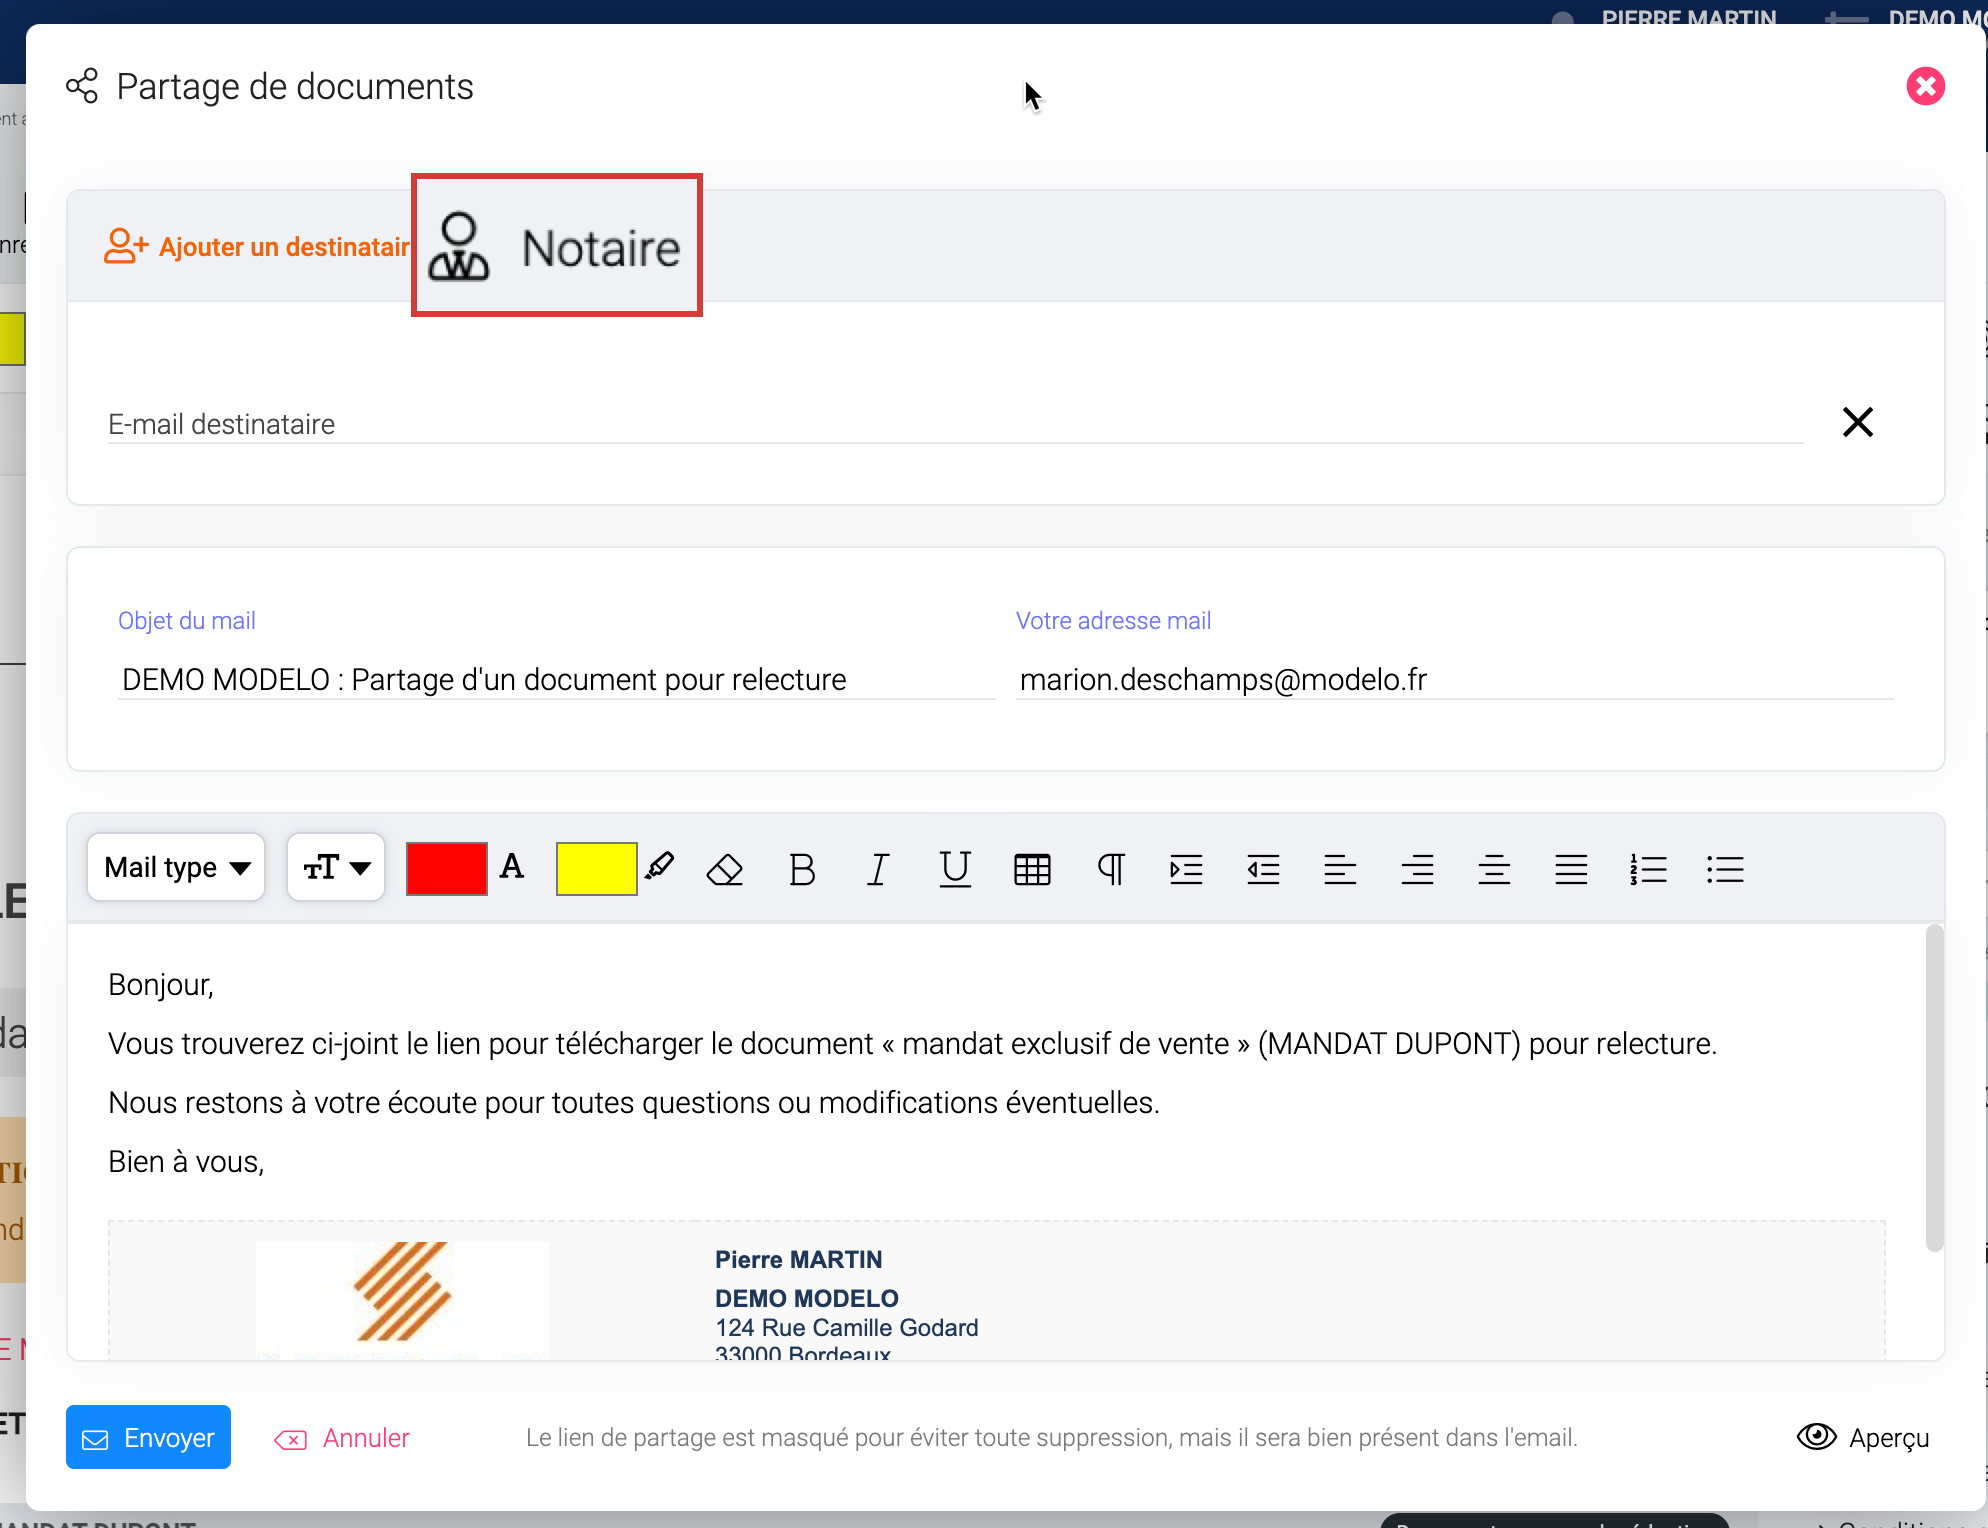Open the Mail type dropdown
The image size is (1988, 1528).
pos(176,867)
